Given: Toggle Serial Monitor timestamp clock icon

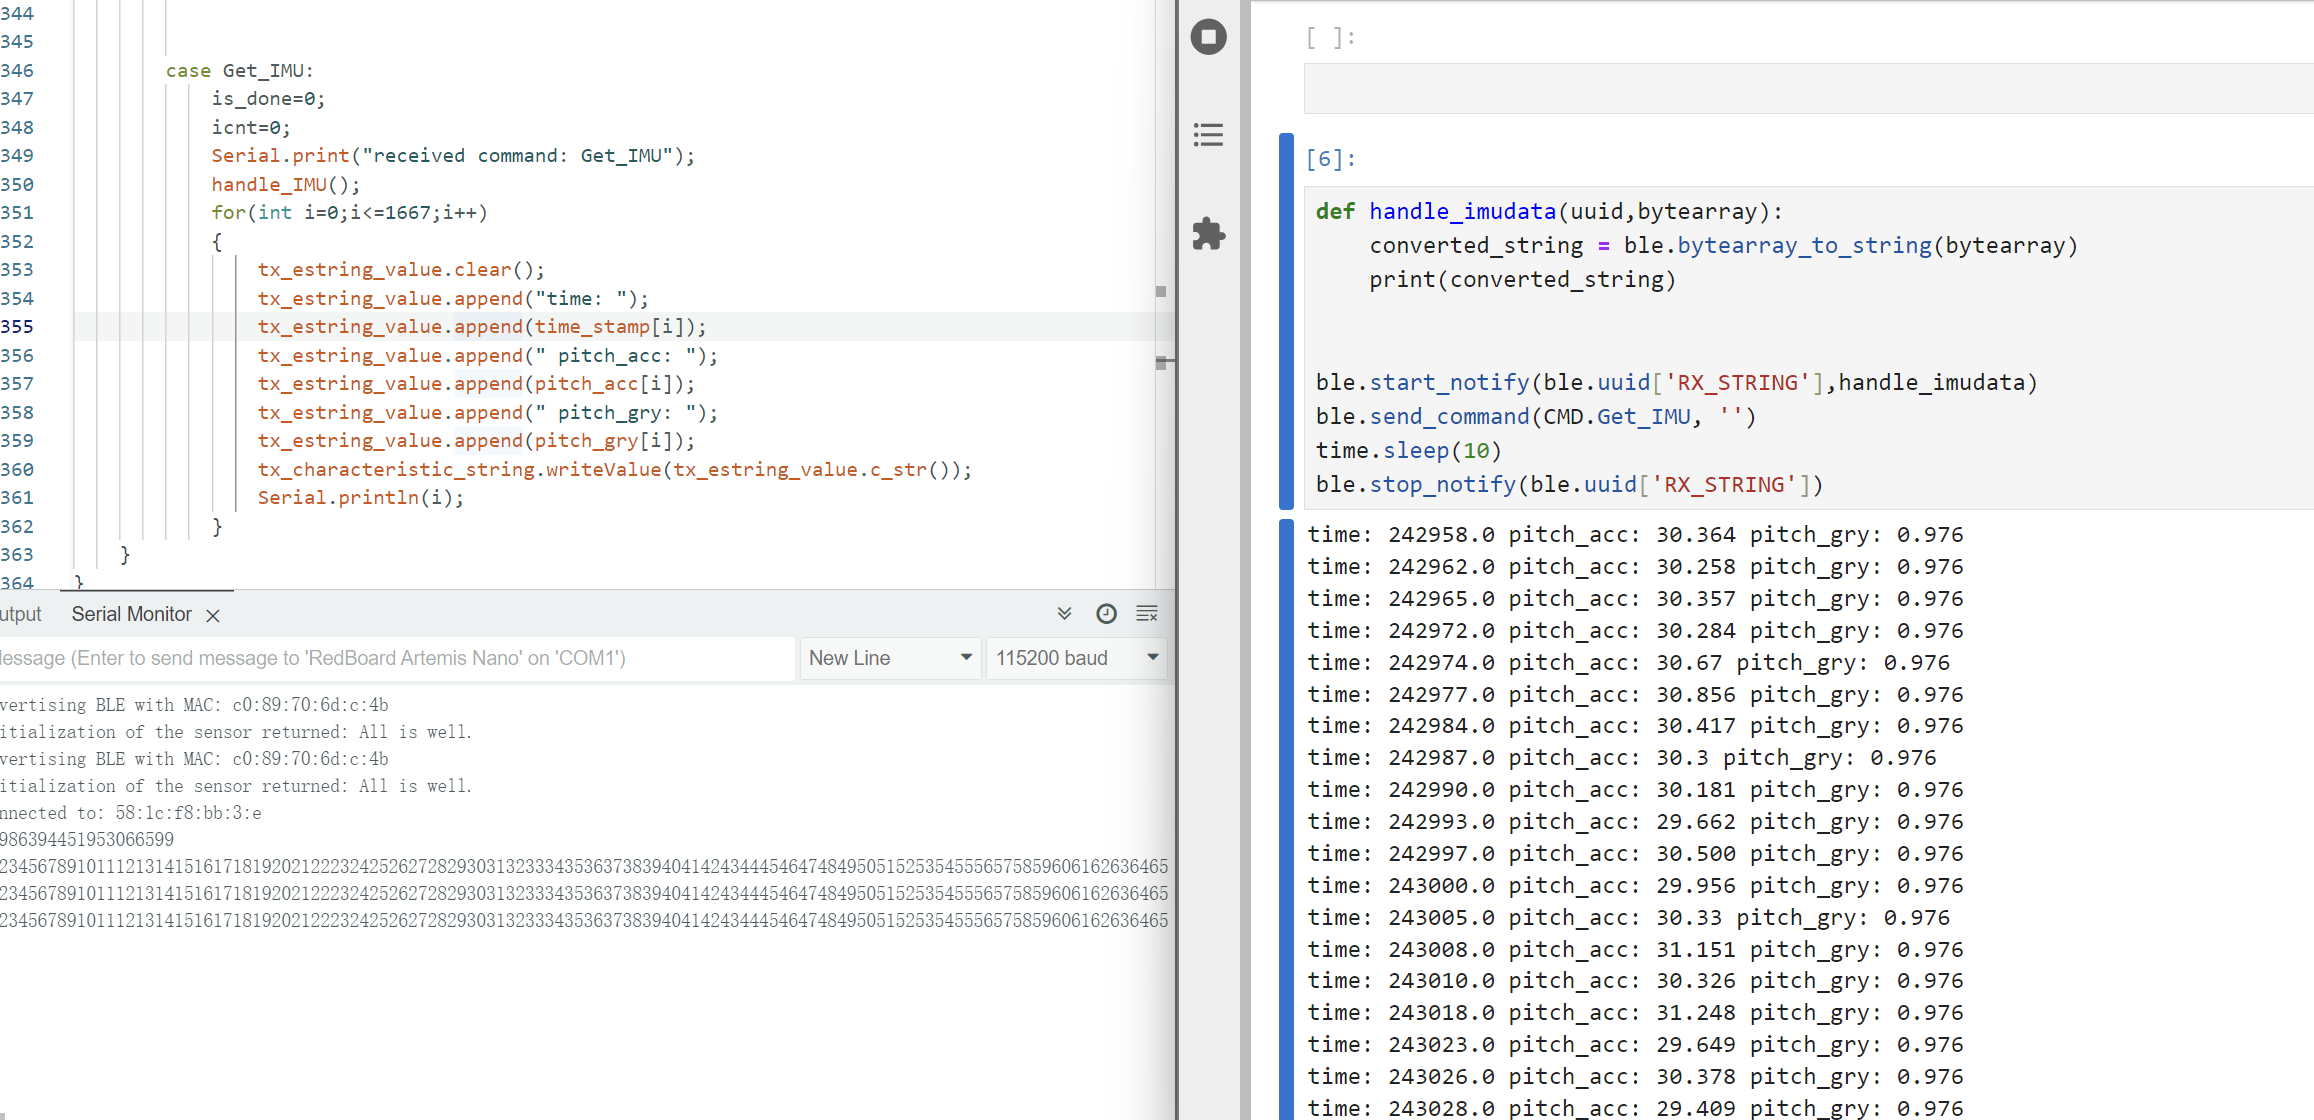Looking at the screenshot, I should click(x=1106, y=614).
